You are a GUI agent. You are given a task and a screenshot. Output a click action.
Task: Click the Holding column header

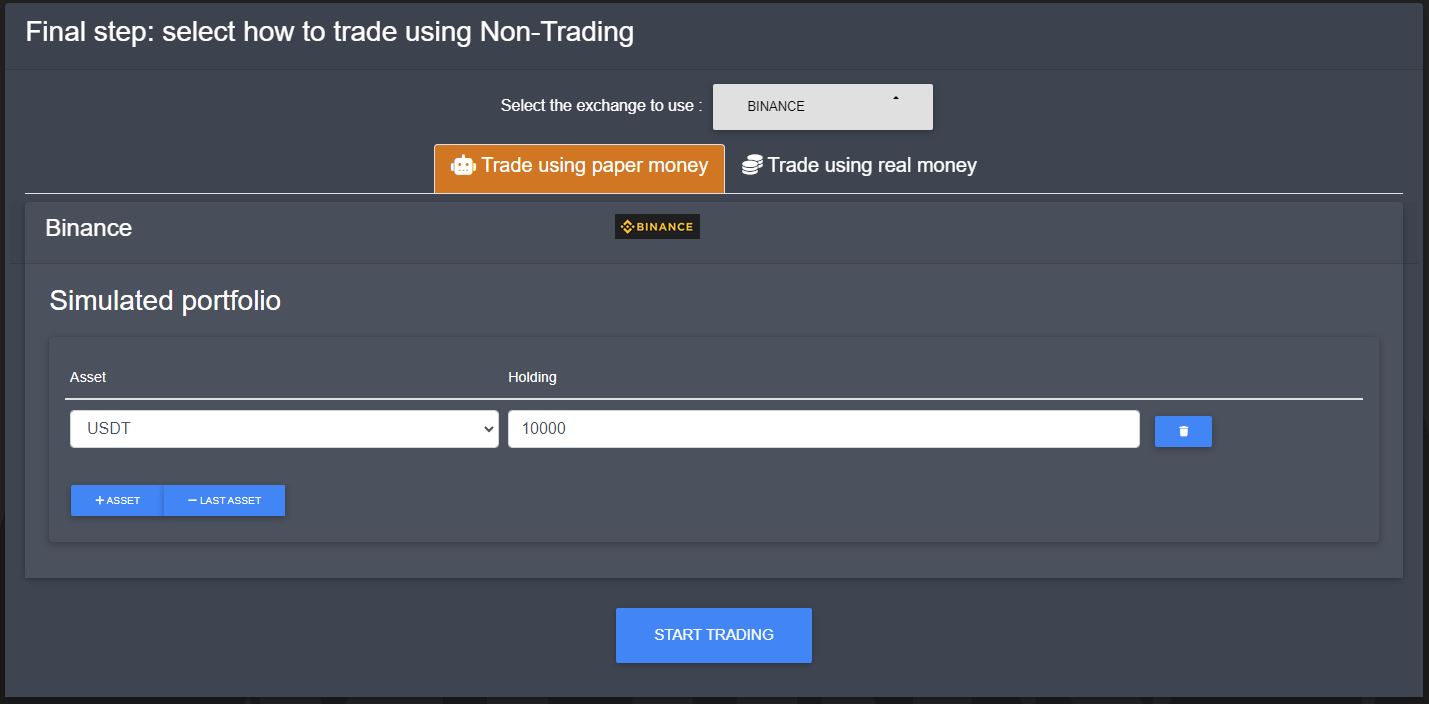point(532,377)
